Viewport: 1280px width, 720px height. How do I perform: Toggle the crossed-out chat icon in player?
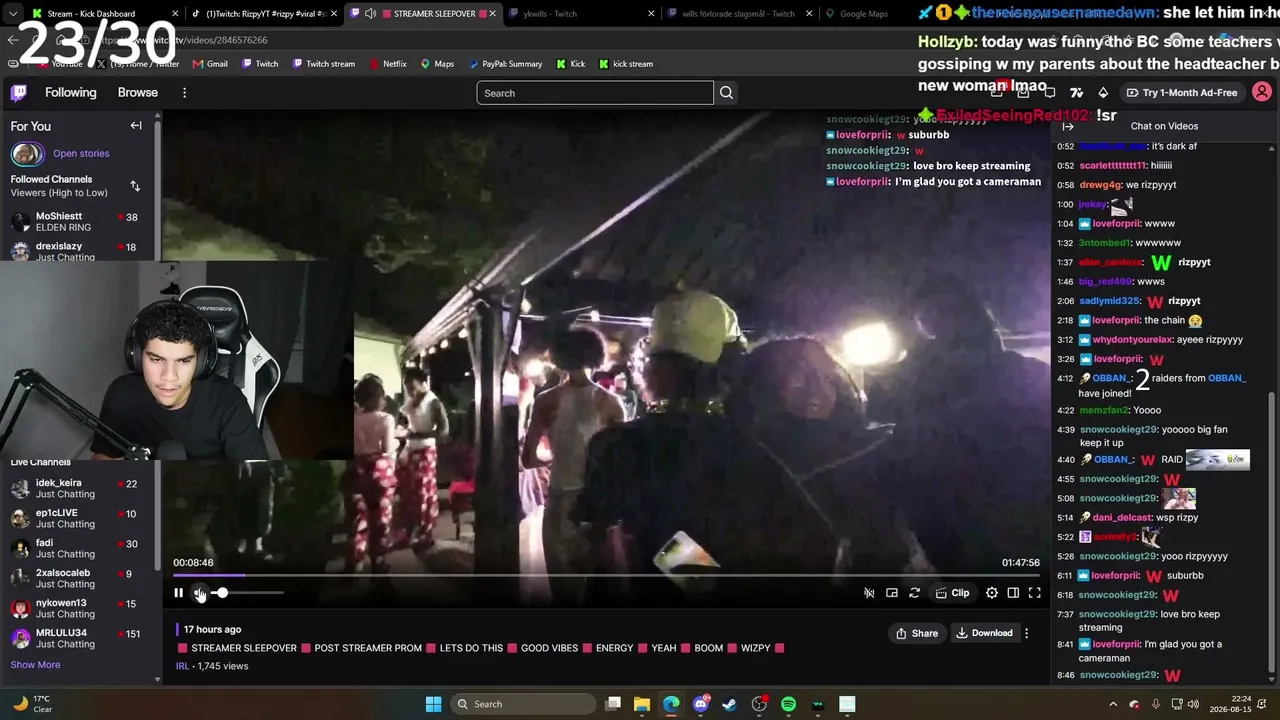pyautogui.click(x=869, y=593)
